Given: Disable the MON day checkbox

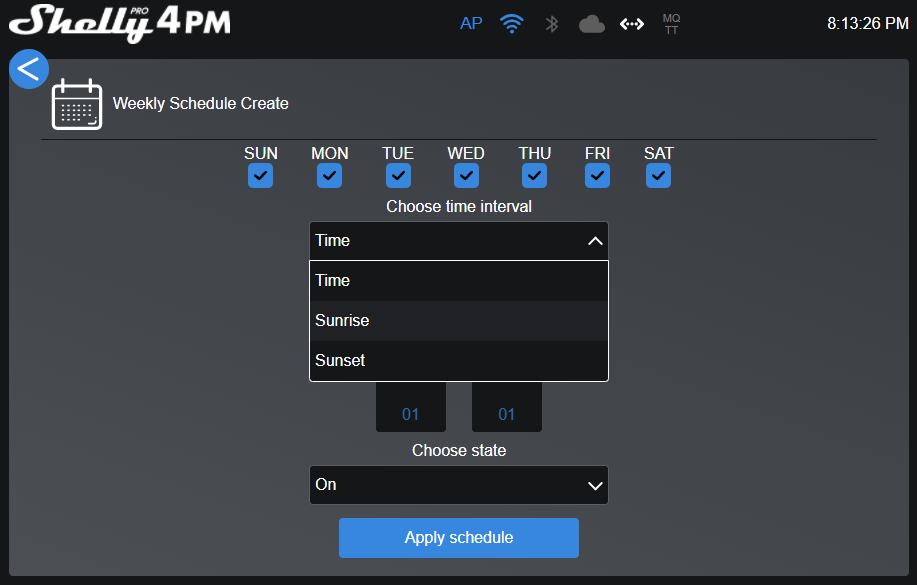Looking at the screenshot, I should pos(329,176).
